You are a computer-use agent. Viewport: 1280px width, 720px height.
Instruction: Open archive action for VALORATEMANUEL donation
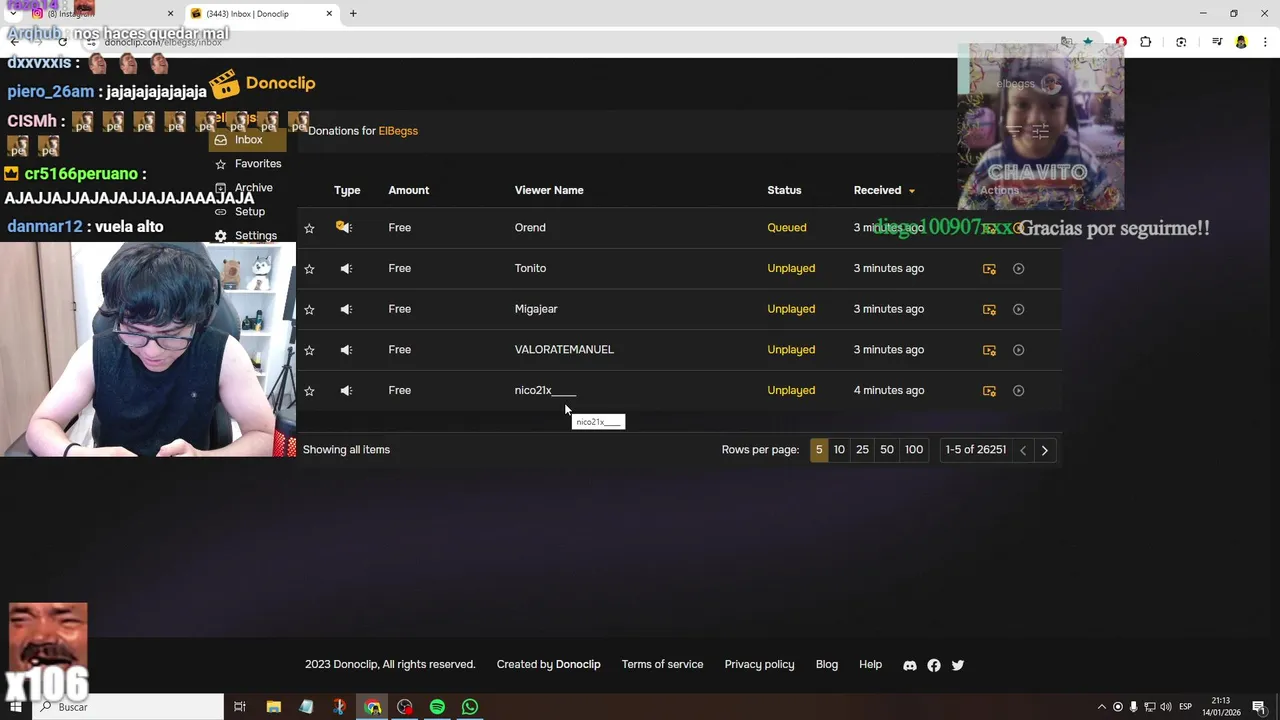989,350
